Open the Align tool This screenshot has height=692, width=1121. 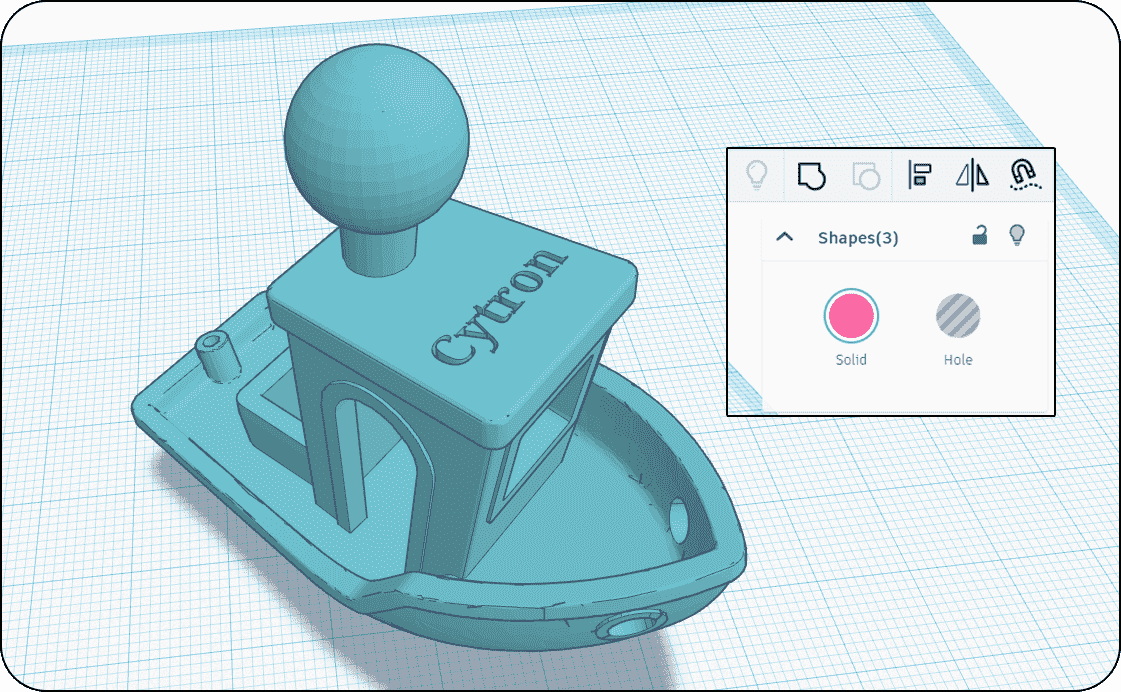(x=919, y=174)
